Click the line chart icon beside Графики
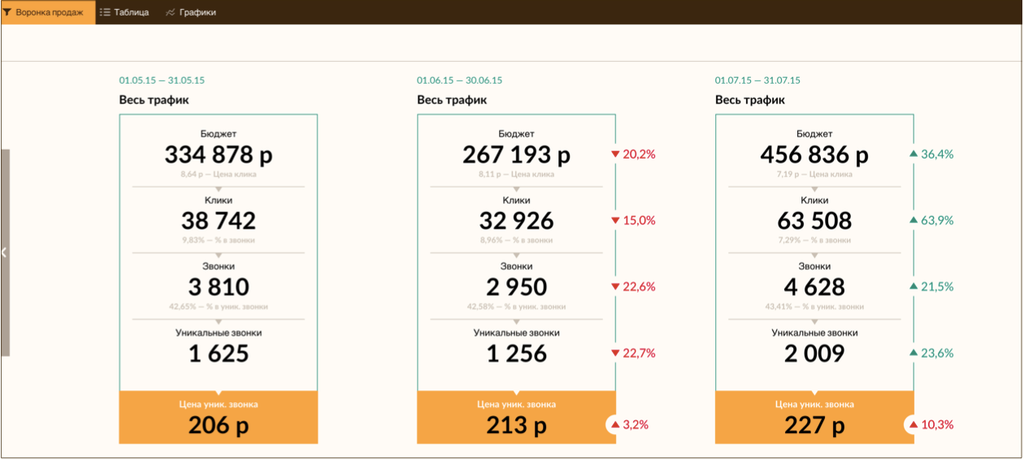The width and height of the screenshot is (1024, 460). tap(171, 12)
